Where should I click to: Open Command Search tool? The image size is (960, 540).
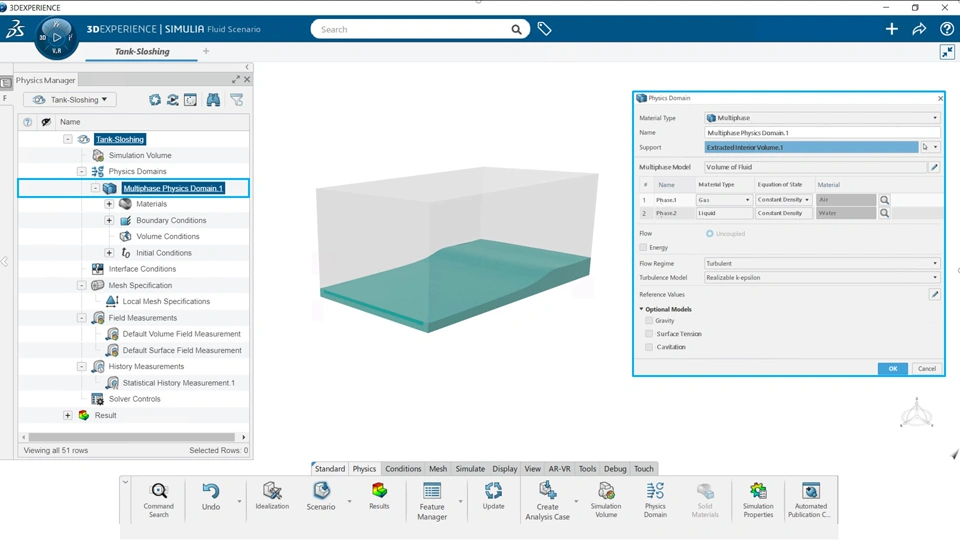[x=159, y=500]
